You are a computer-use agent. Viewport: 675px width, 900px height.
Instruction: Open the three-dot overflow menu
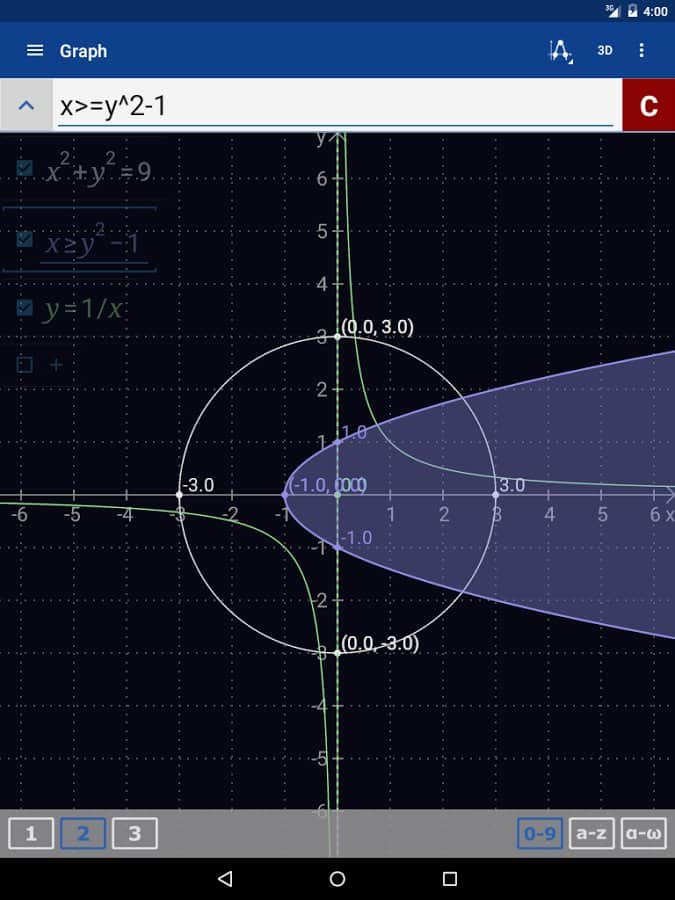[642, 50]
